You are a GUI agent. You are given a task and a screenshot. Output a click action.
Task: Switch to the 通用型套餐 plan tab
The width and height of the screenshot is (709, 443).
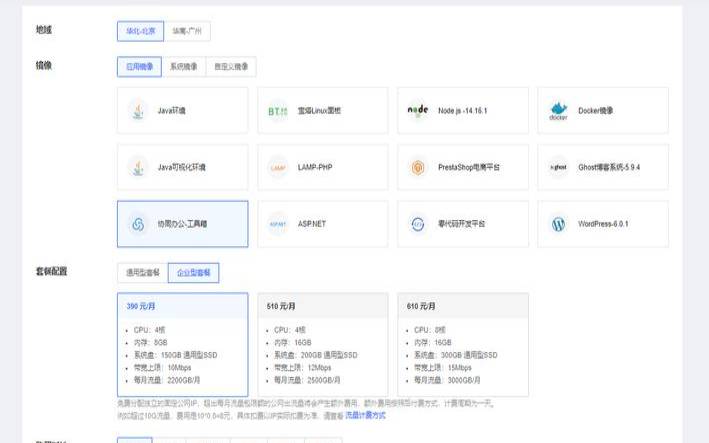pyautogui.click(x=142, y=273)
